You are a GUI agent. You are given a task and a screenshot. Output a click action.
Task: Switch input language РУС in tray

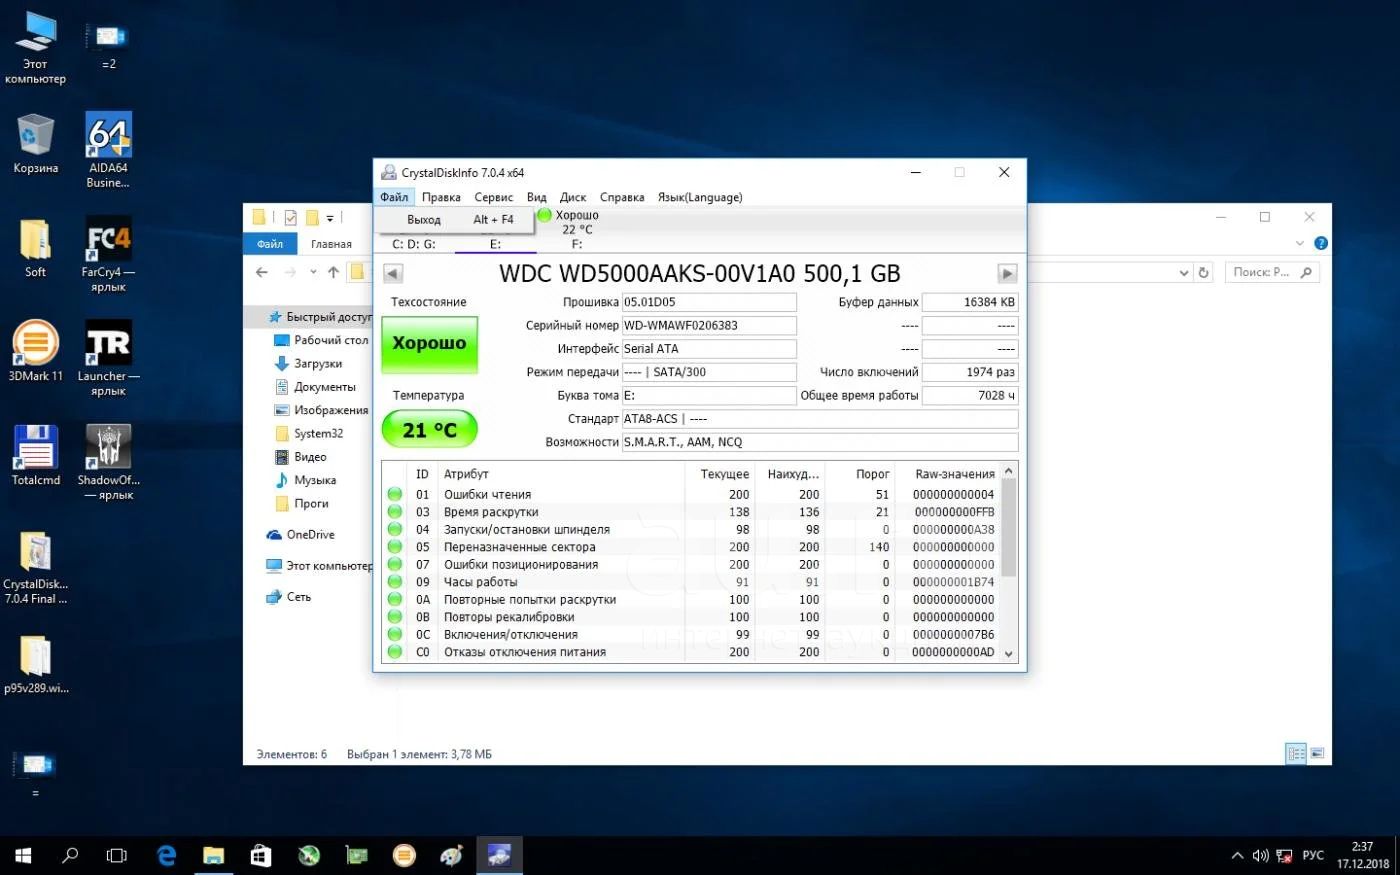(1313, 856)
